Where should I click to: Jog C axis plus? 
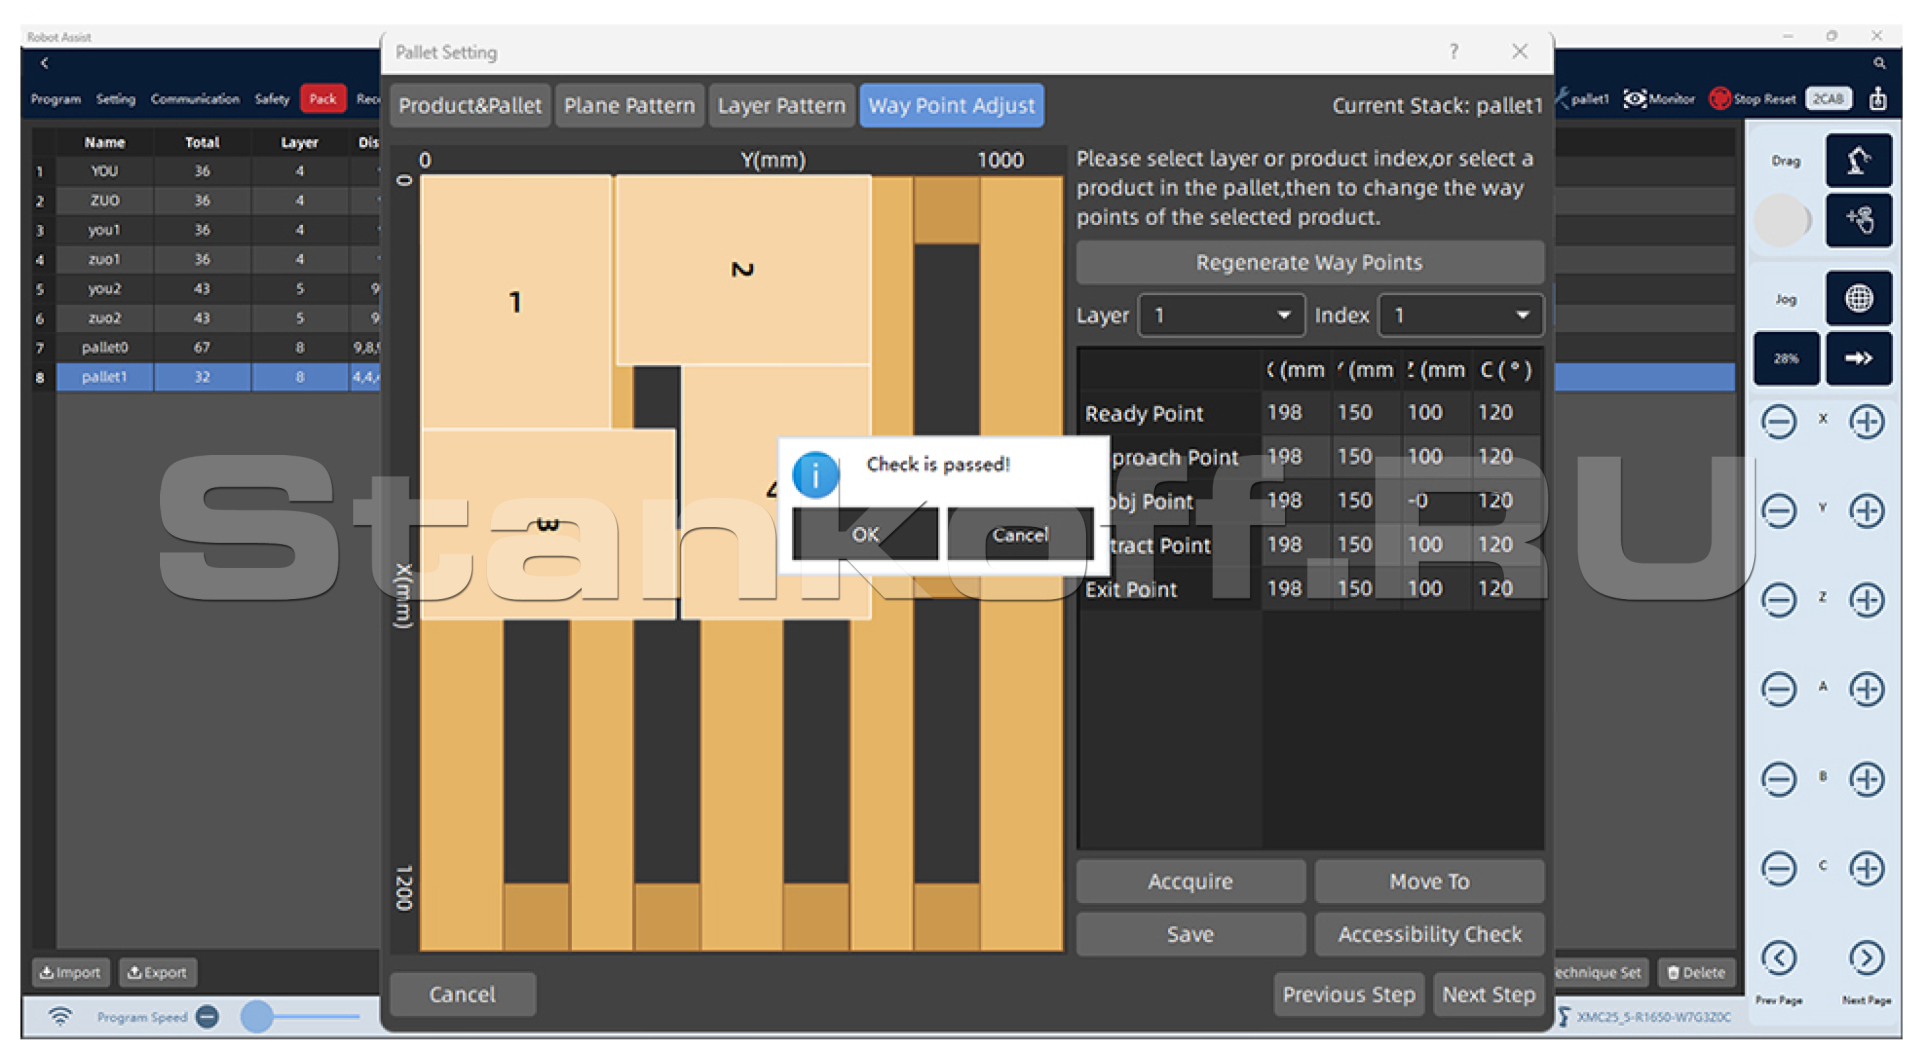tap(1866, 868)
